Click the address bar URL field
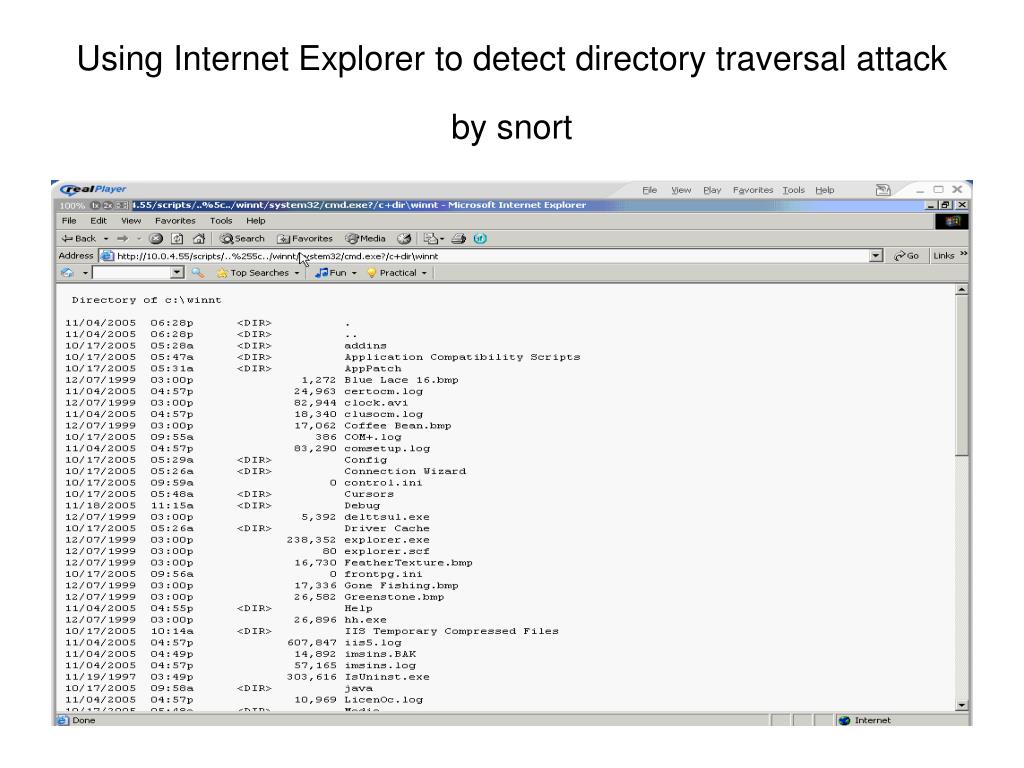This screenshot has height=768, width=1024. 490,256
